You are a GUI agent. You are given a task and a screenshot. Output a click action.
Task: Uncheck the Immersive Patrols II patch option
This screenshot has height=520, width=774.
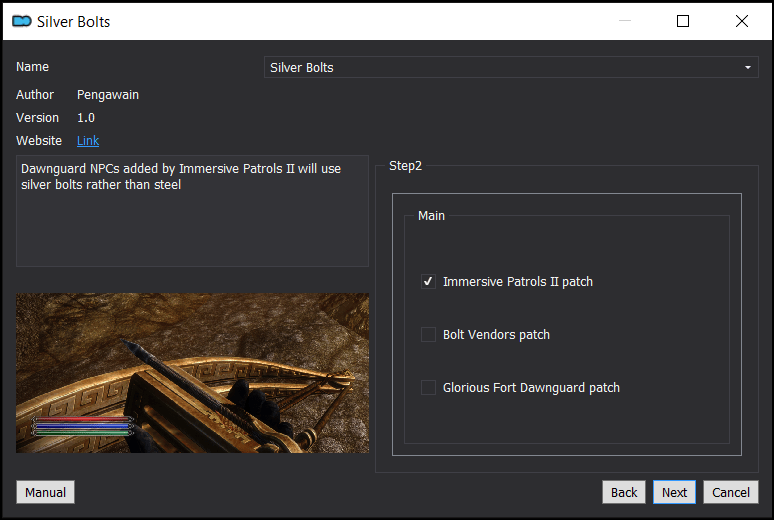[428, 281]
